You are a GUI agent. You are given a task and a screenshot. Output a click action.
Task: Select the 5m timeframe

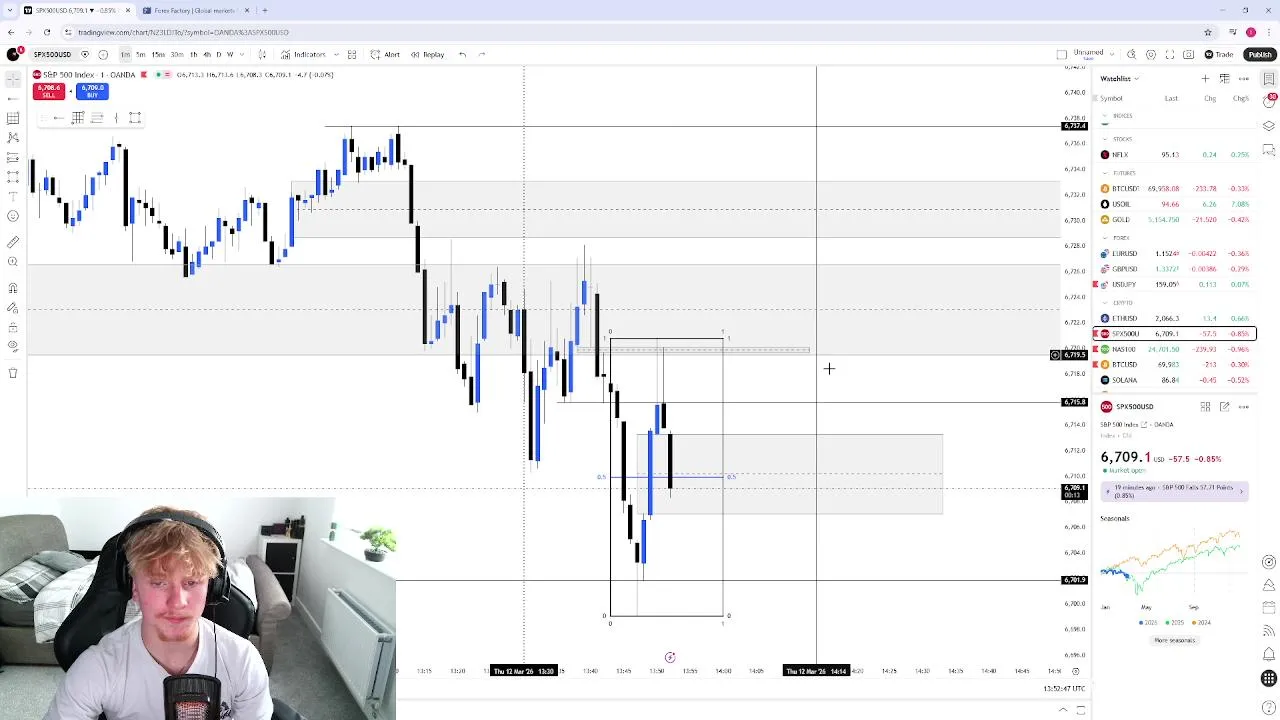tap(141, 54)
